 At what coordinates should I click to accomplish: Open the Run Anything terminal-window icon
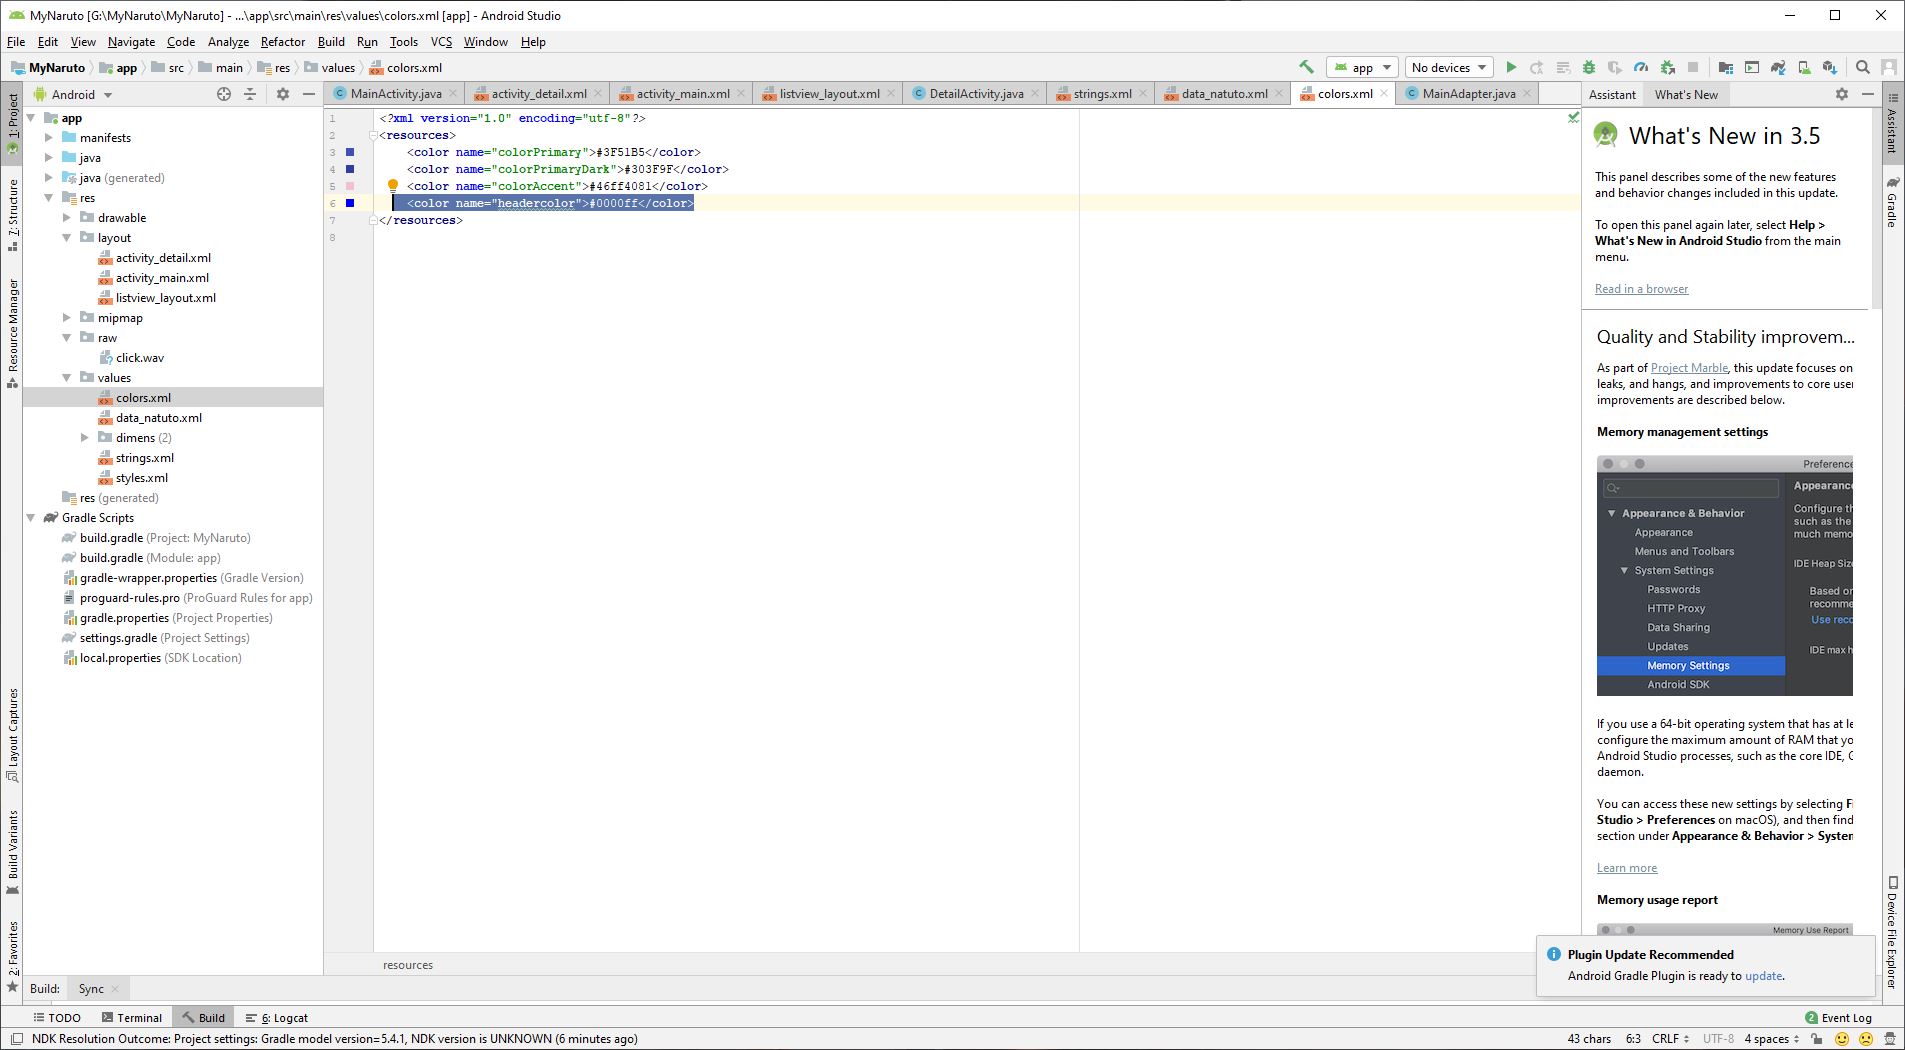pyautogui.click(x=1752, y=67)
